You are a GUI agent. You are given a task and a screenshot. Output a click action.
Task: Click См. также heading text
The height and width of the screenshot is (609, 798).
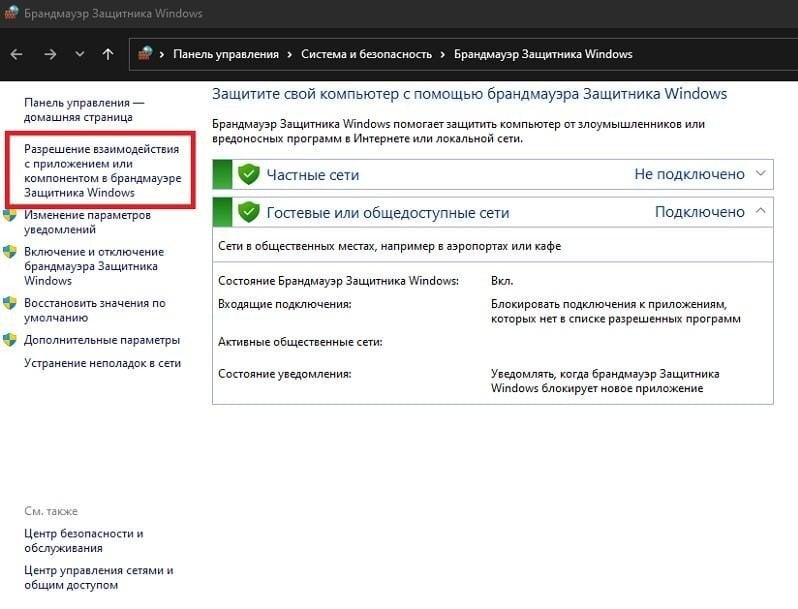point(51,511)
